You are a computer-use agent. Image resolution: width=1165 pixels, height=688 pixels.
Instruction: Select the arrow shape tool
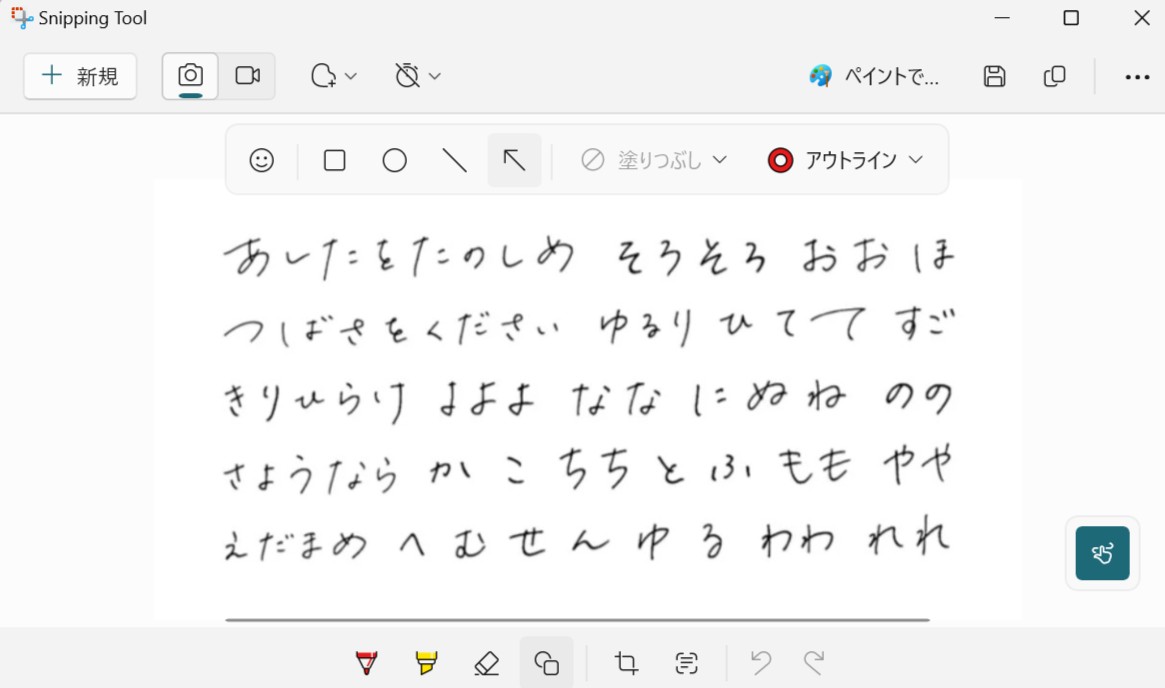[x=514, y=159]
